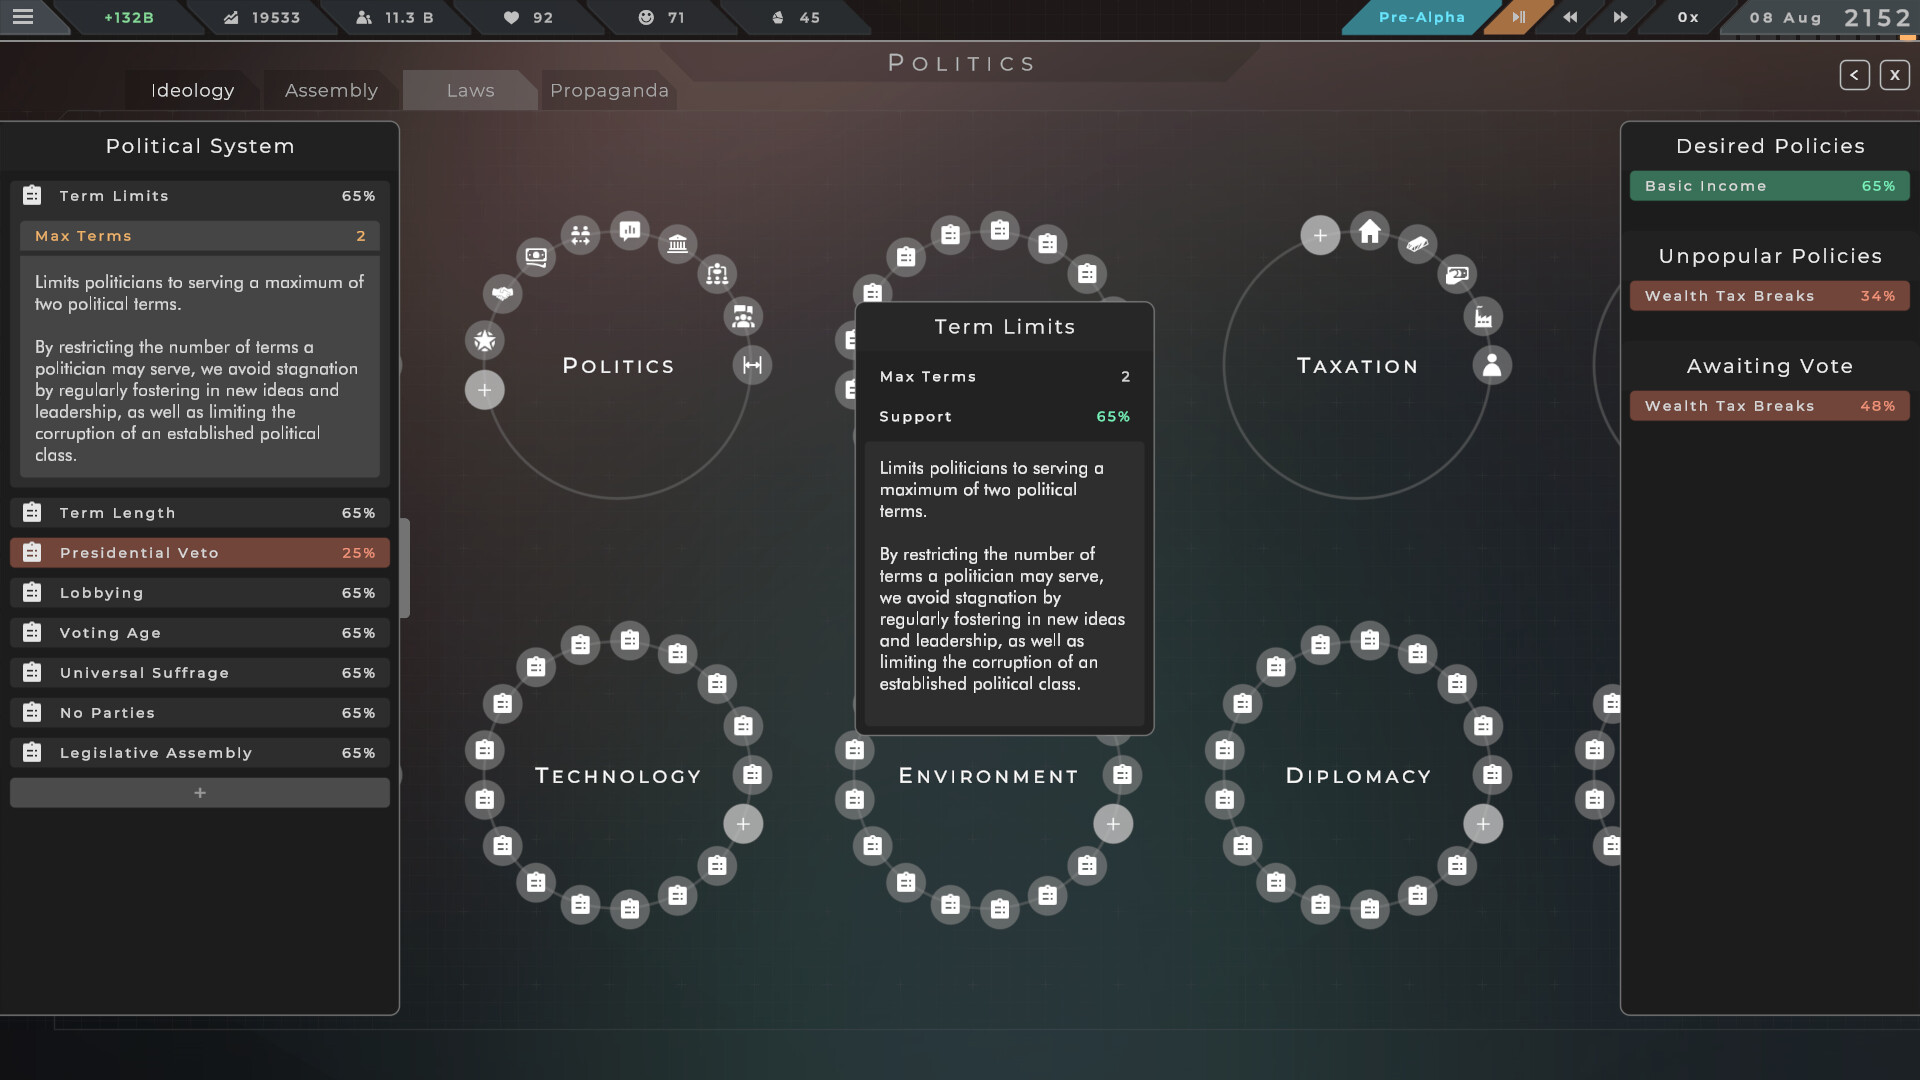
Task: Click the factory icon in Taxation circle
Action: tap(1483, 316)
